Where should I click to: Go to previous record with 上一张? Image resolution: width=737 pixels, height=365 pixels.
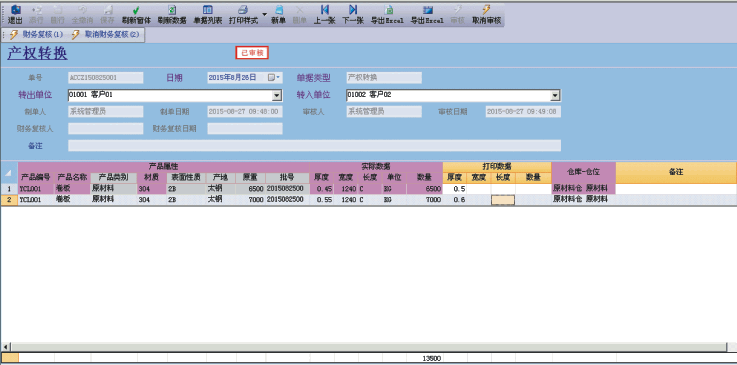(x=324, y=15)
